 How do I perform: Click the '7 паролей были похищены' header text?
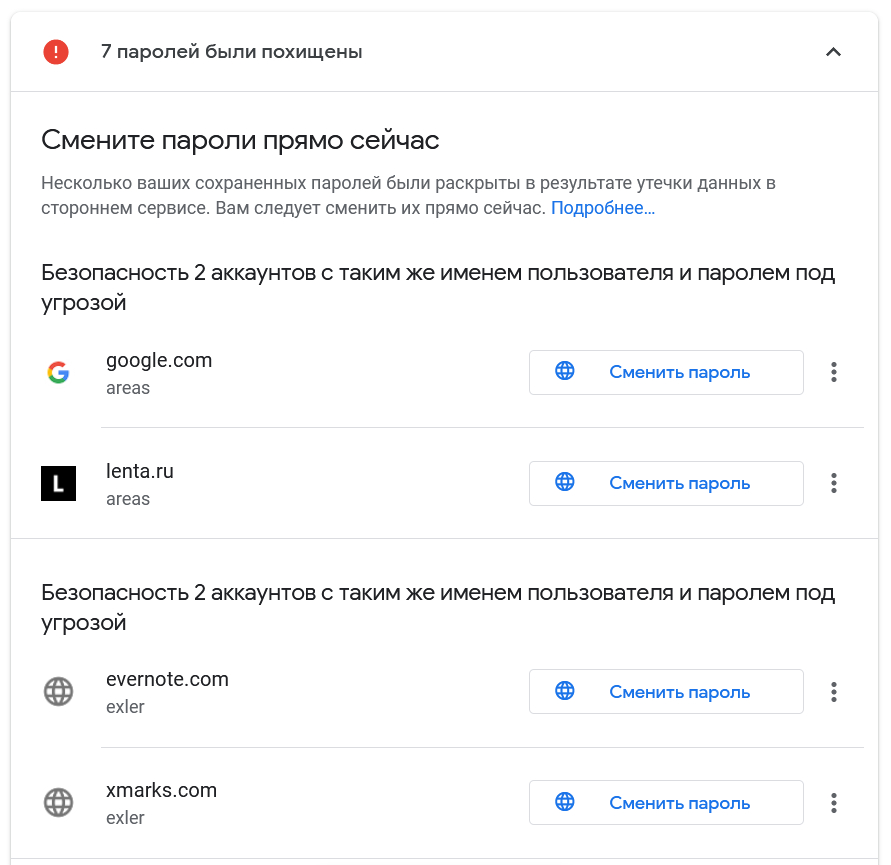click(231, 52)
